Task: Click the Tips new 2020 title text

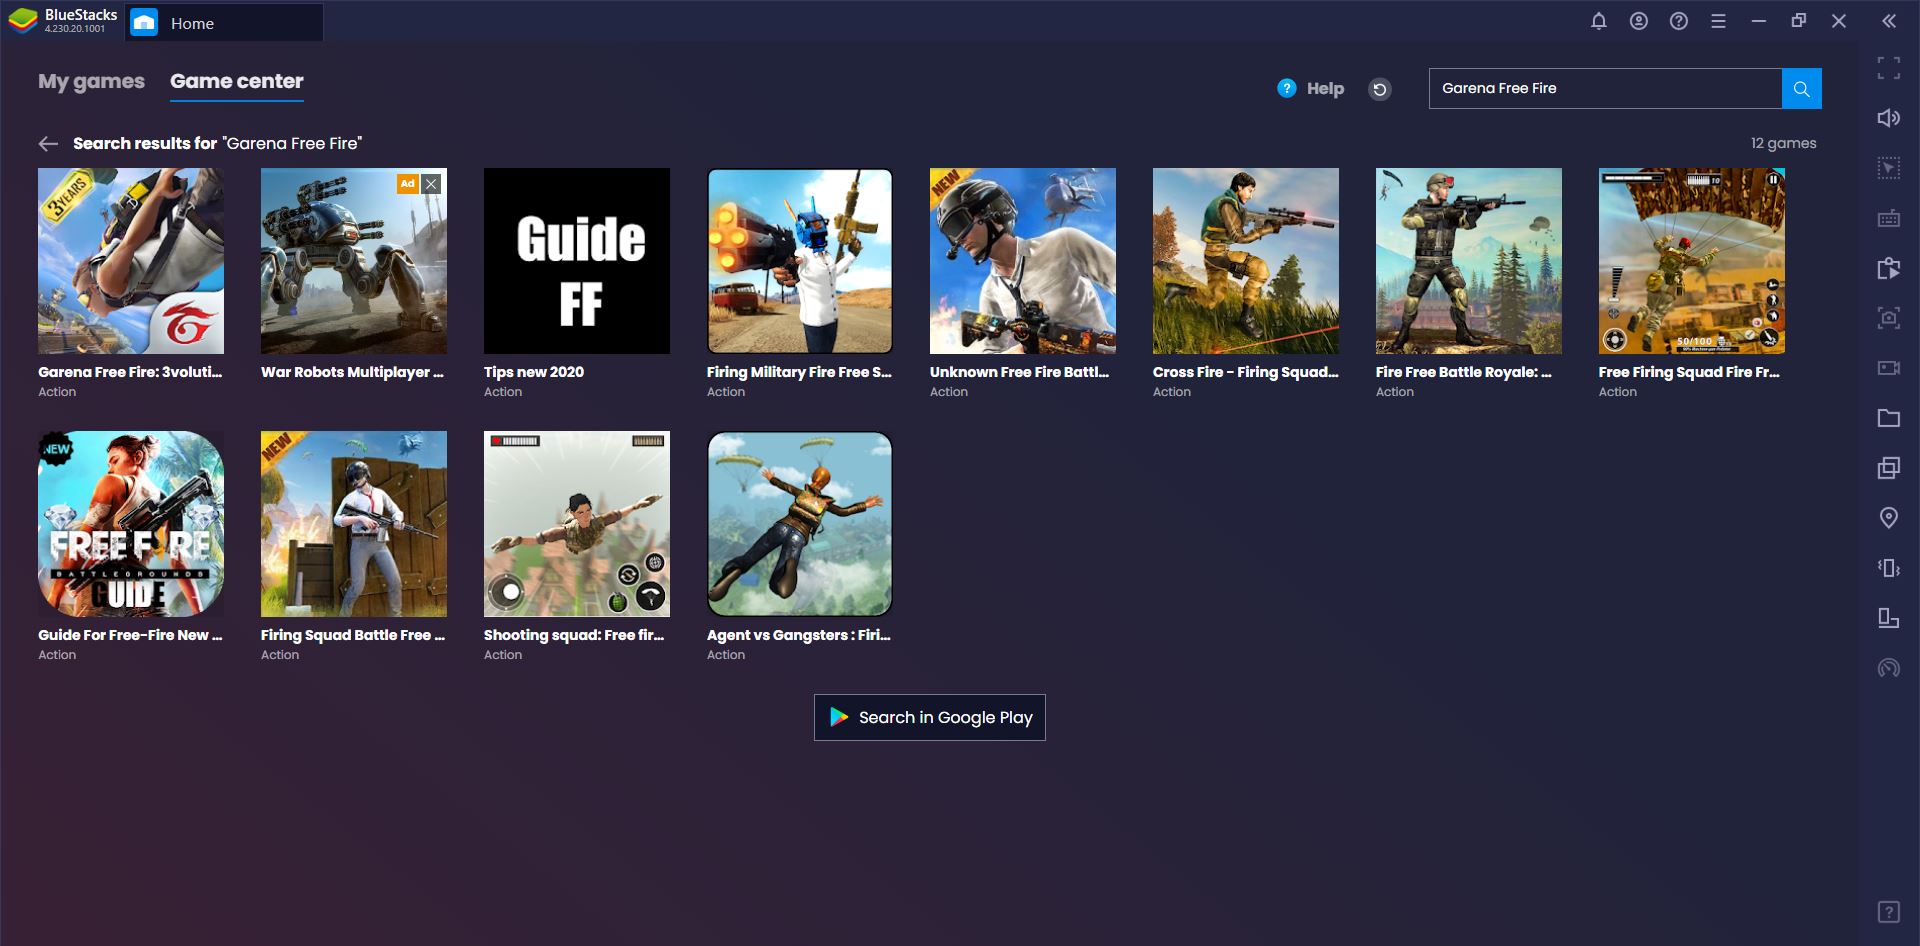Action: point(534,372)
